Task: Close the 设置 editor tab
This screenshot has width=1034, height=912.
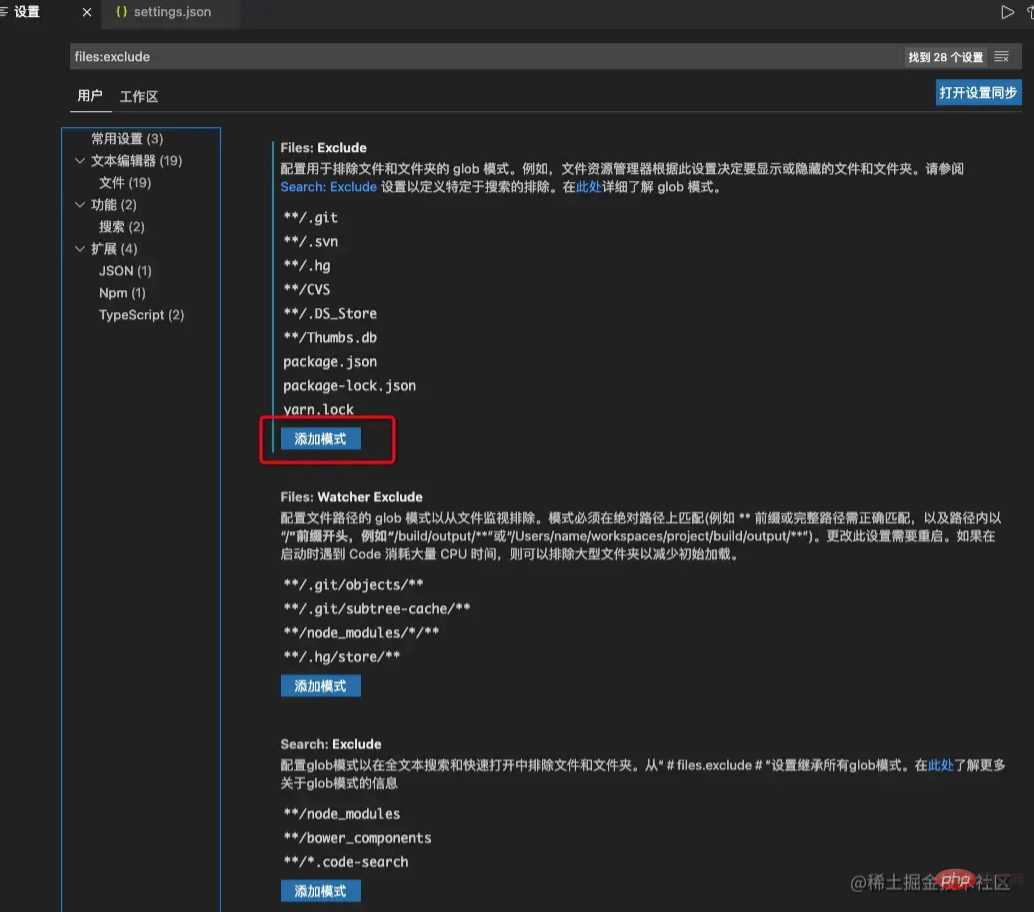Action: (87, 13)
